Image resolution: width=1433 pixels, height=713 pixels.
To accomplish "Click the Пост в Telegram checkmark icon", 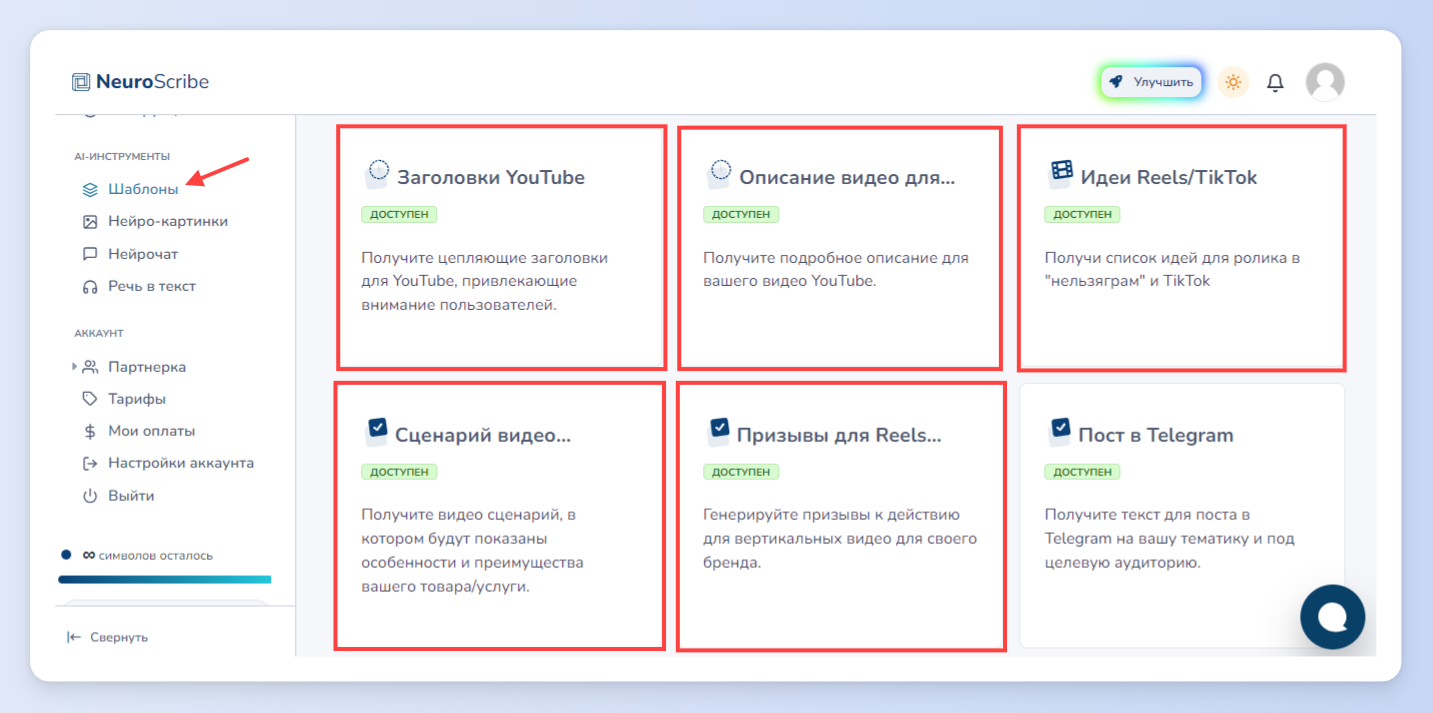I will (x=1059, y=431).
